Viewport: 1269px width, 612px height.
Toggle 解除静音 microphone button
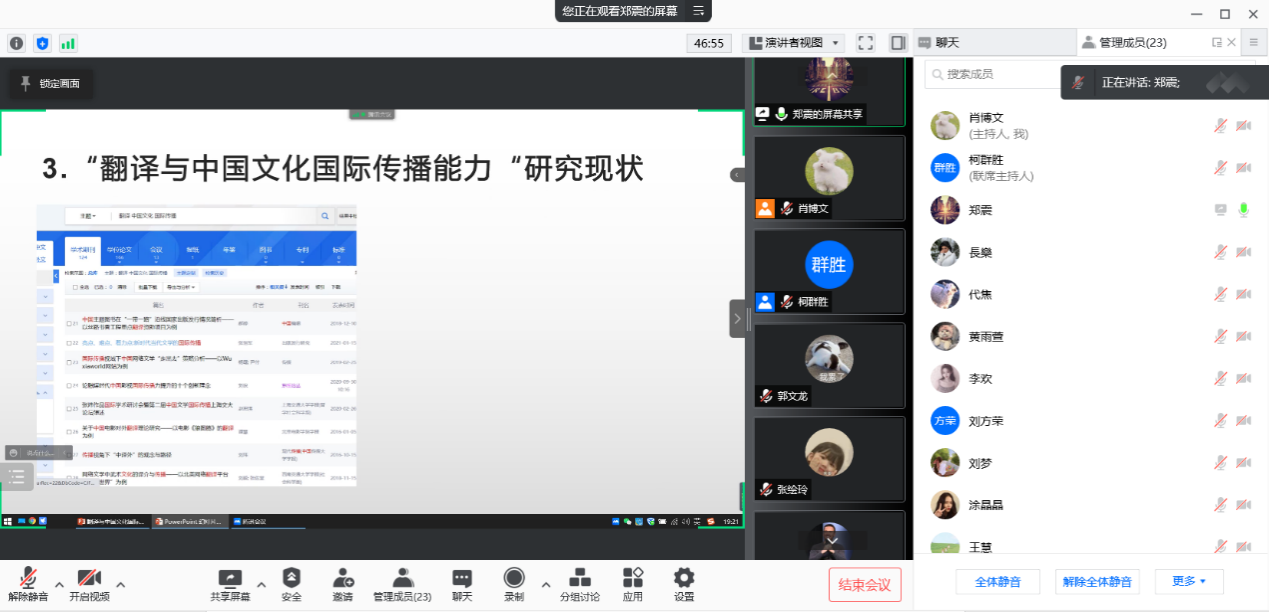[x=28, y=579]
